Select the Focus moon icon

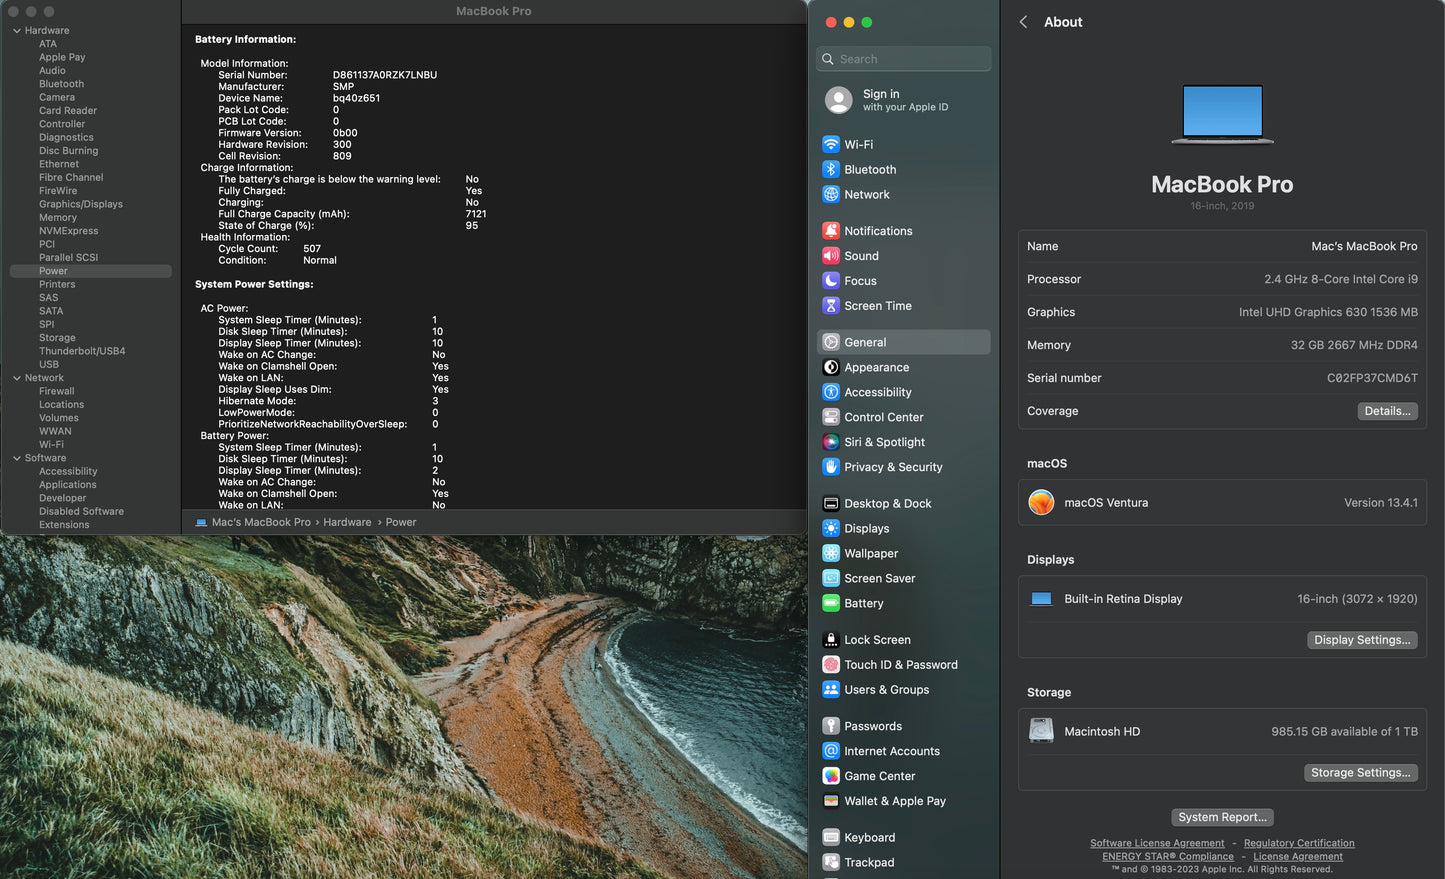[x=831, y=280]
